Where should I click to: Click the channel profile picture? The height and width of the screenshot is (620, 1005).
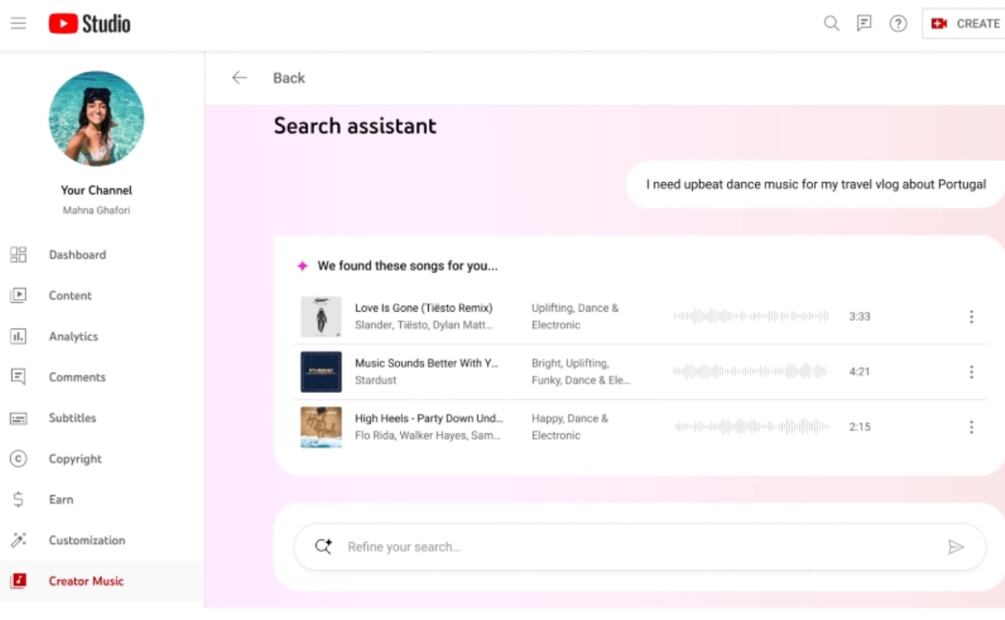tap(96, 118)
